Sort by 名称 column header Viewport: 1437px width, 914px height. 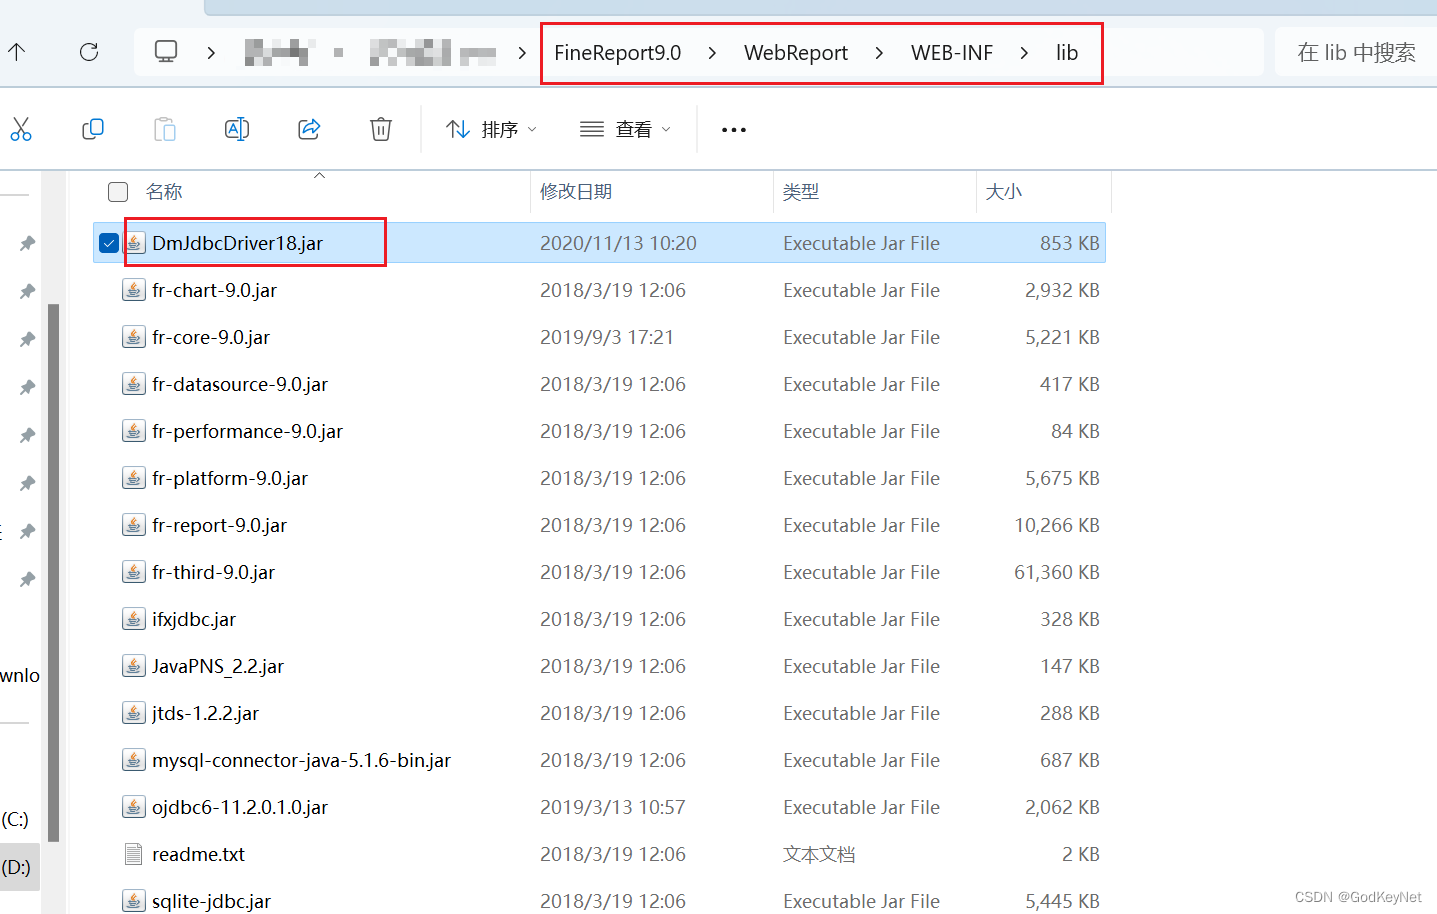164,192
